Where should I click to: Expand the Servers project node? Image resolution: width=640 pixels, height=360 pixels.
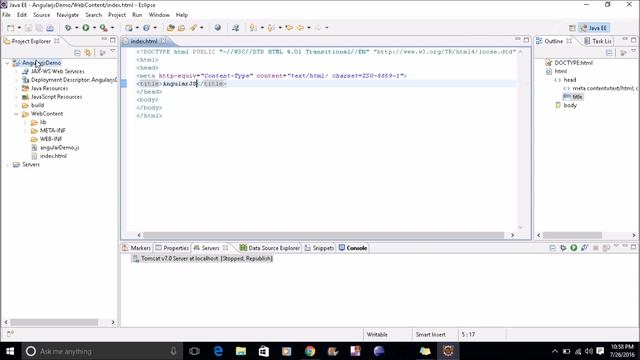tap(7, 164)
